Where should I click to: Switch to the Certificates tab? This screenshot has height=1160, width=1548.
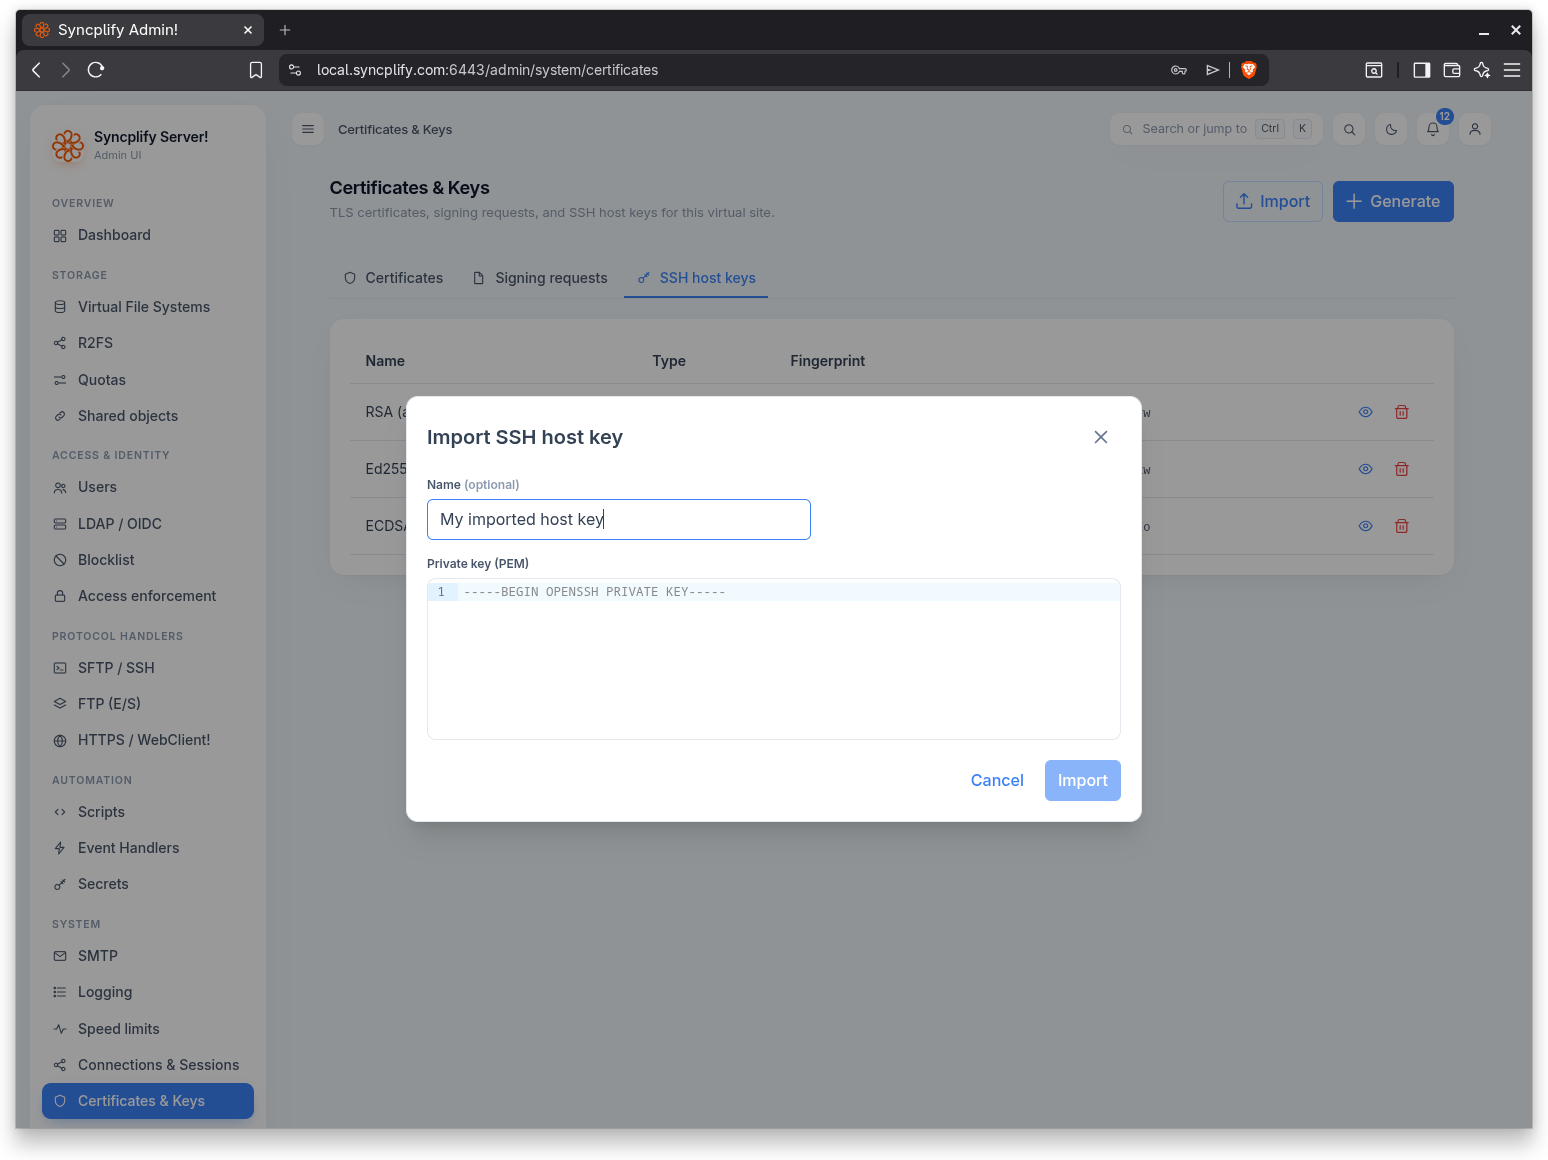(x=394, y=278)
